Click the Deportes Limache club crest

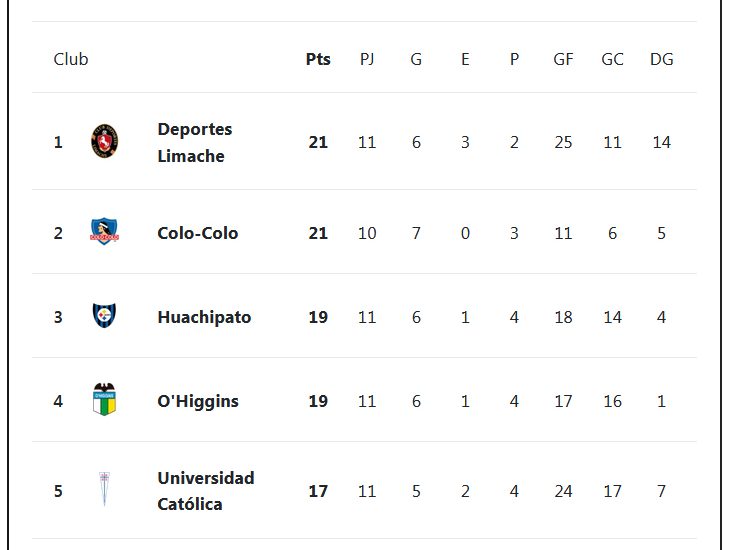pyautogui.click(x=104, y=142)
